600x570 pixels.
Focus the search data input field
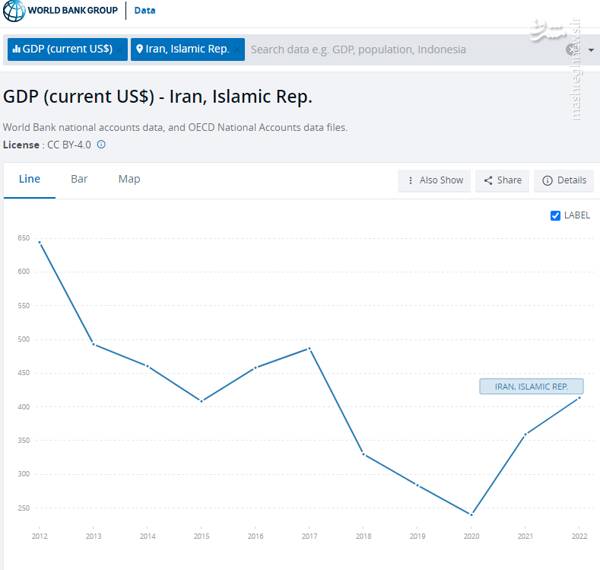[400, 49]
